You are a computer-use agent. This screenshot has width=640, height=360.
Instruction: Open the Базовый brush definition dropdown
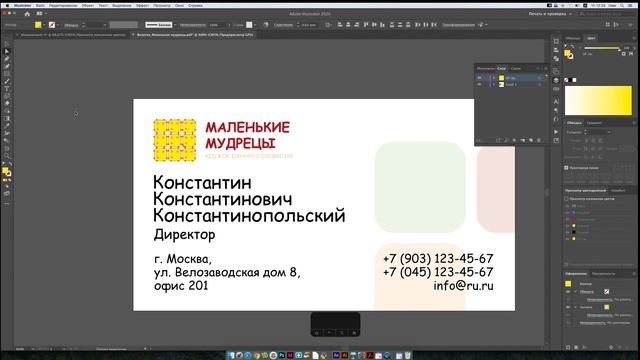click(x=175, y=25)
